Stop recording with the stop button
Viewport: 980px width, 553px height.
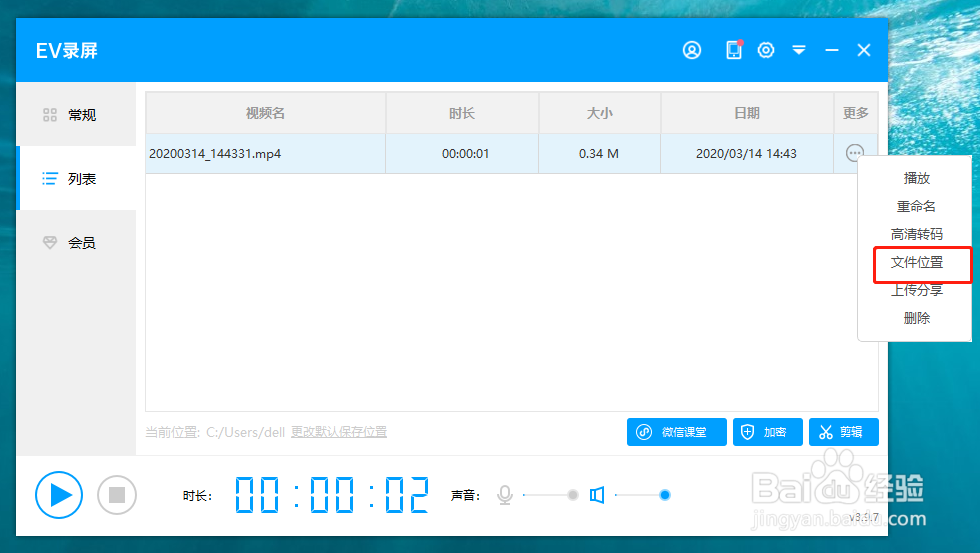117,495
